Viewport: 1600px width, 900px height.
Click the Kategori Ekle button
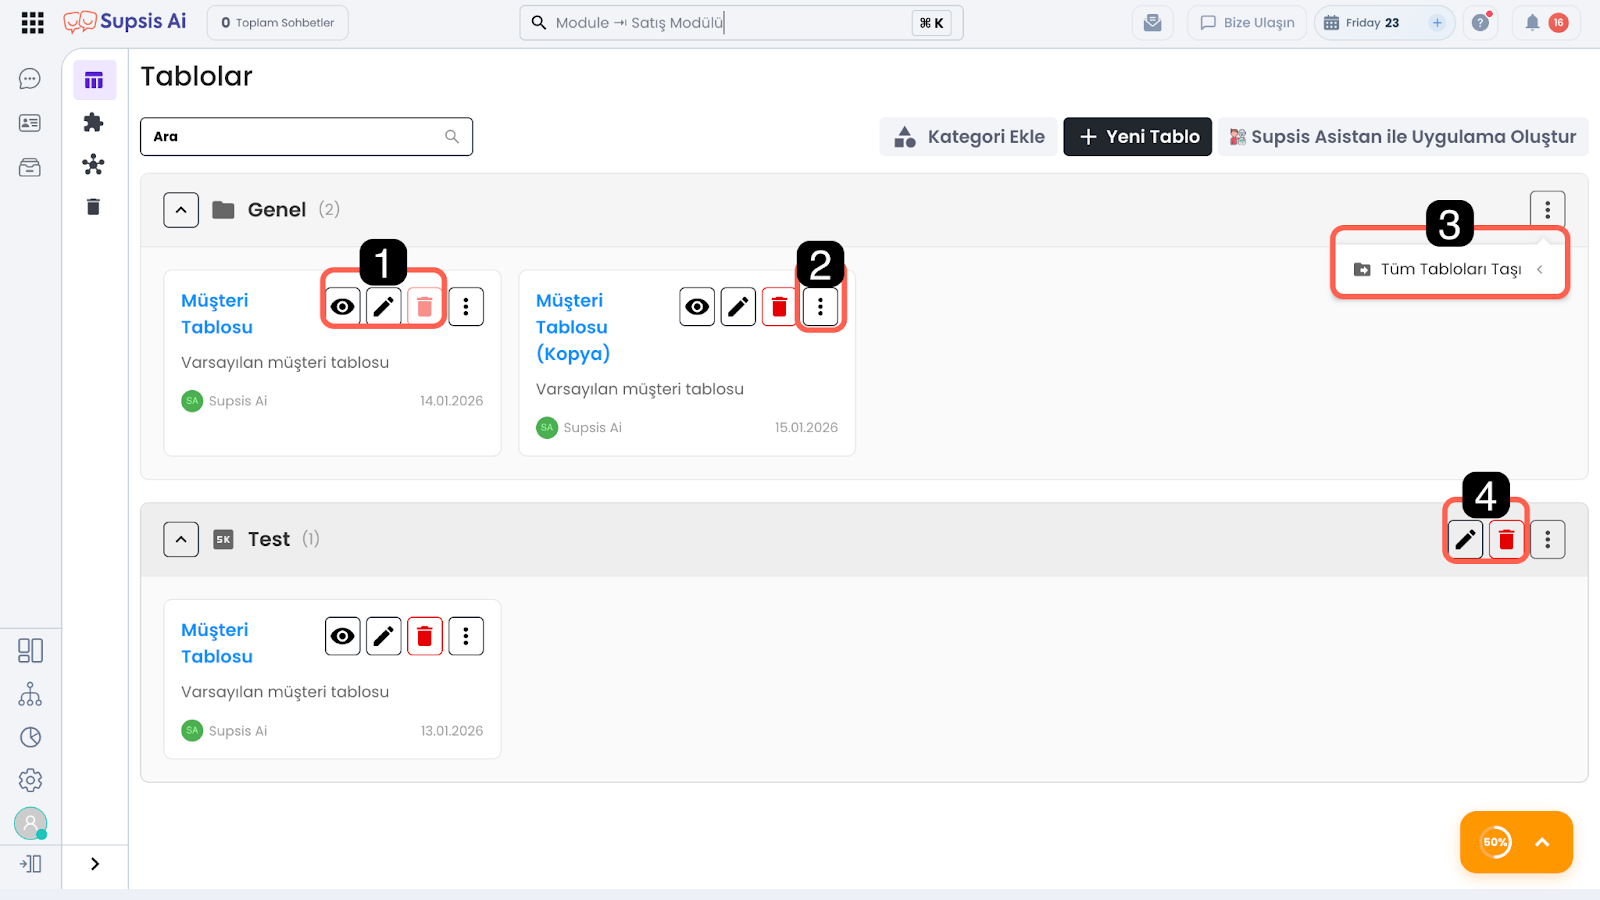[968, 137]
